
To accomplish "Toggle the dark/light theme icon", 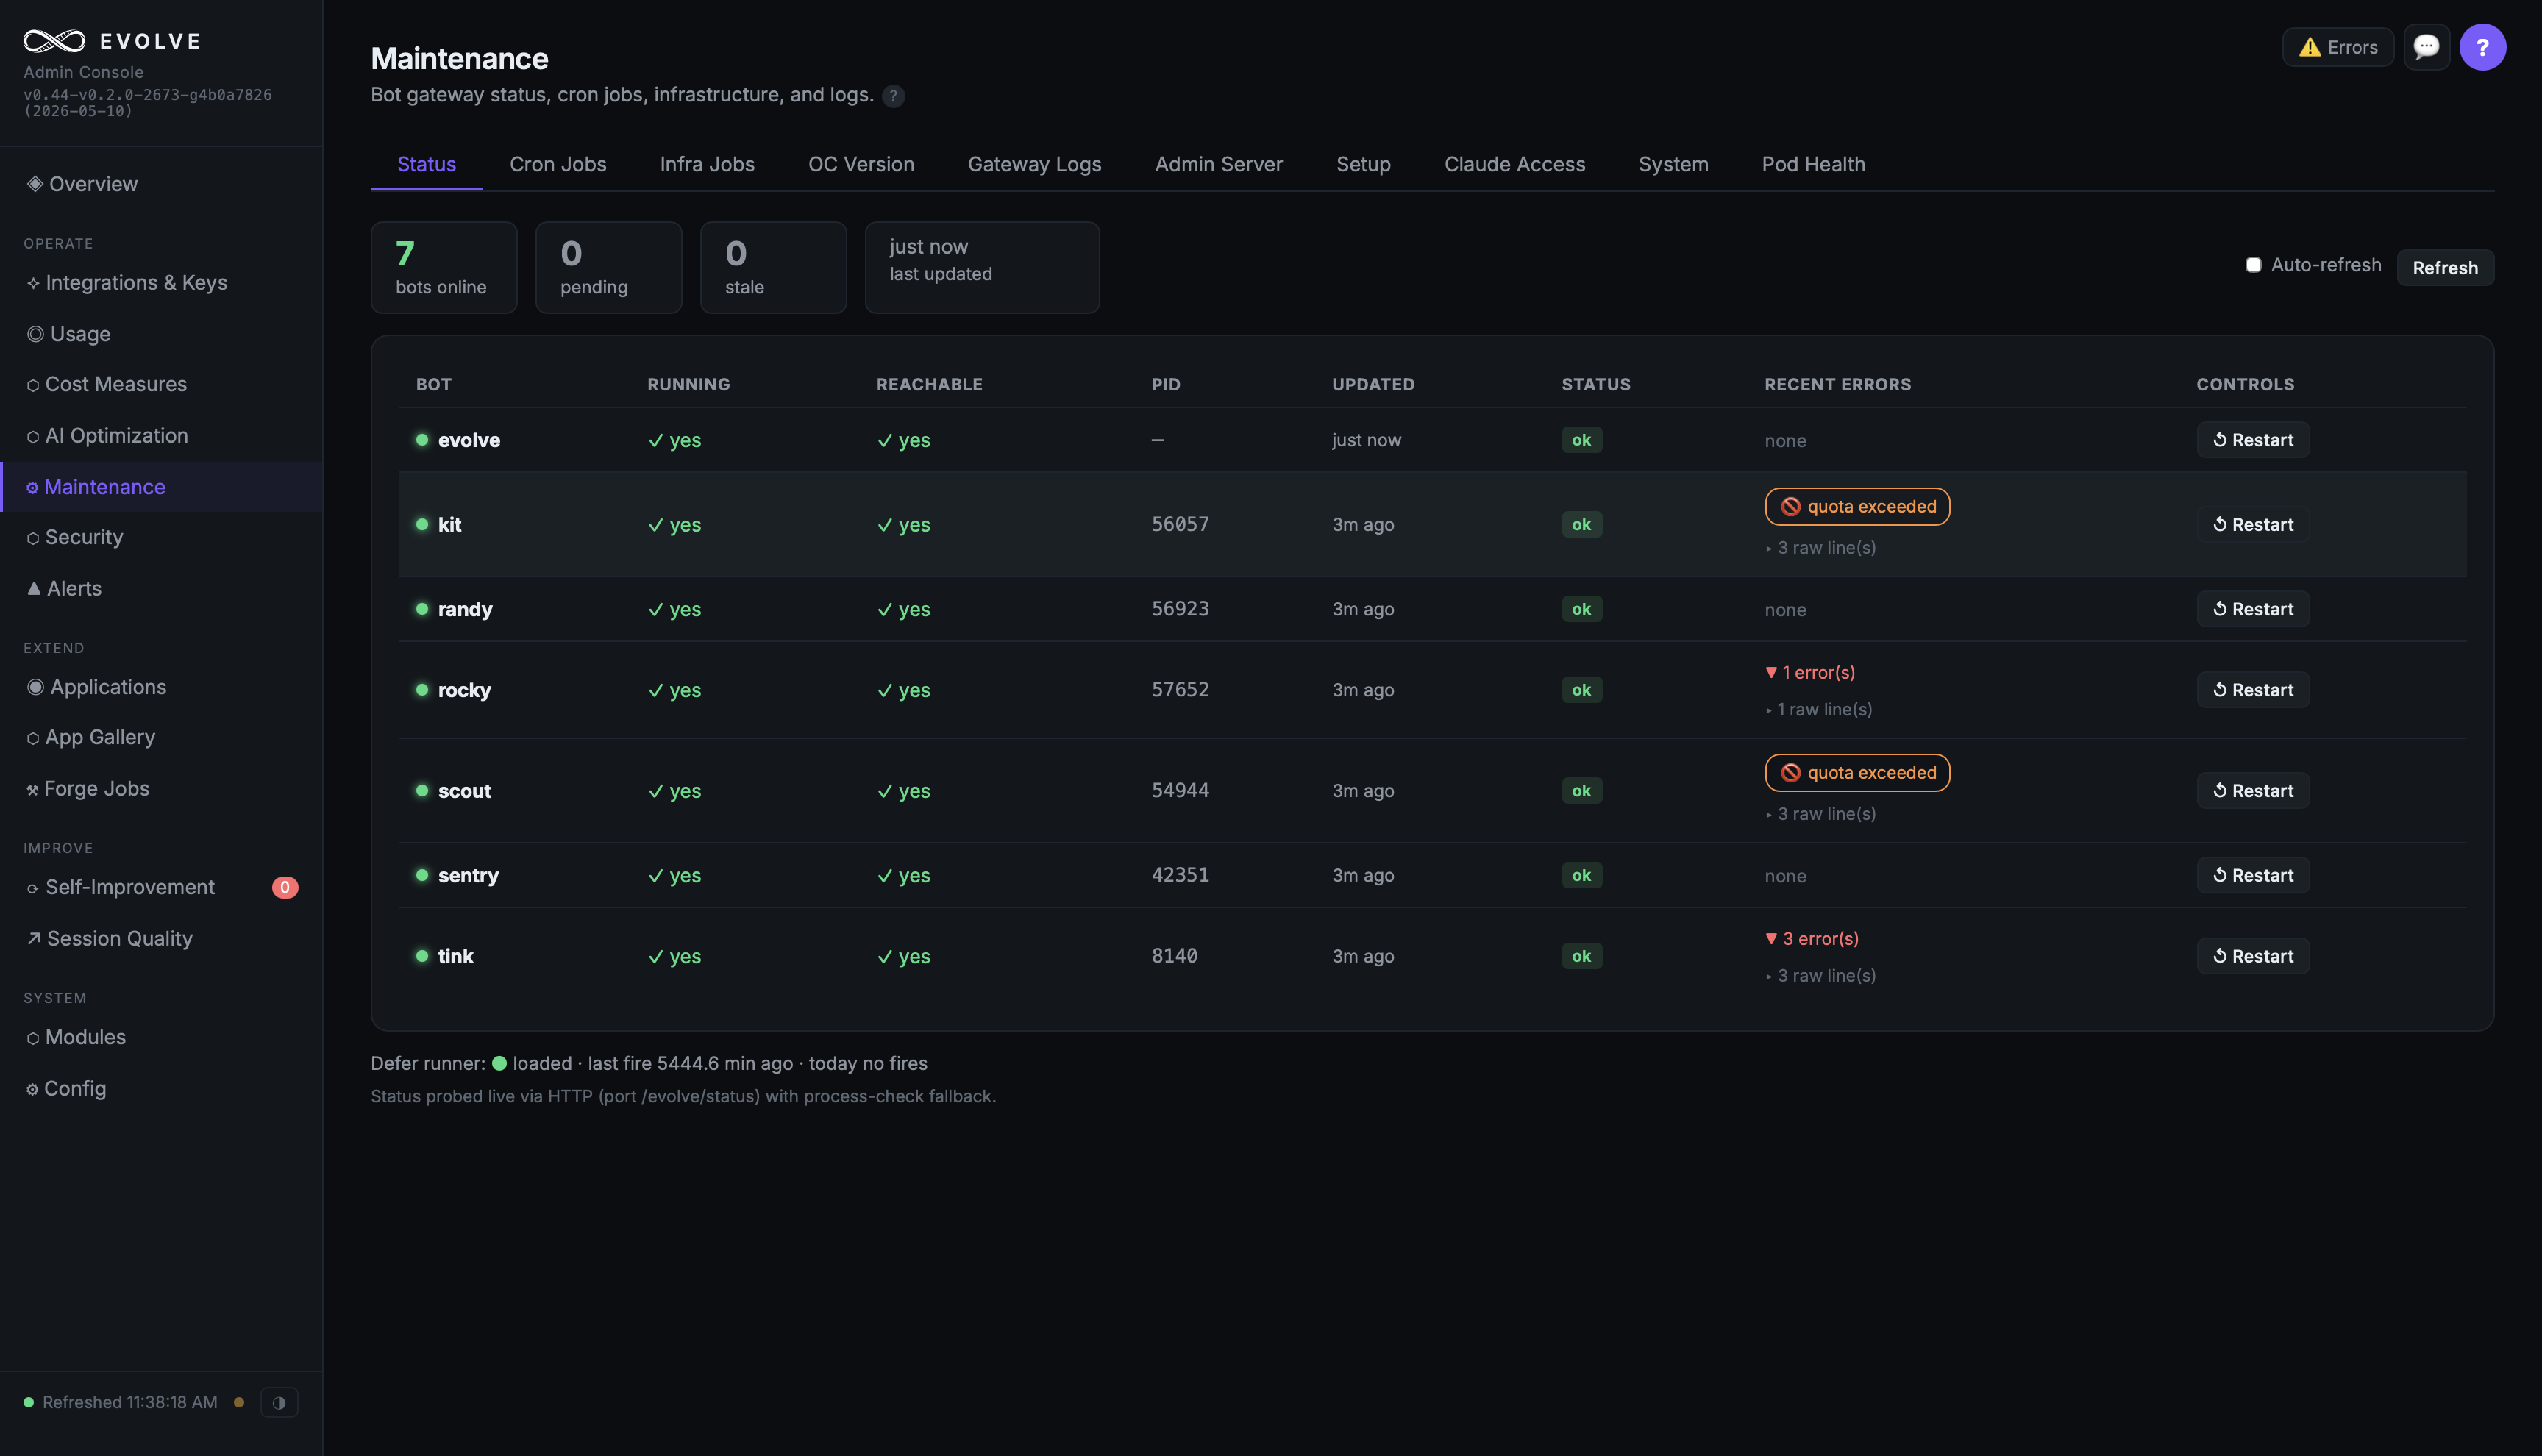I will [279, 1402].
